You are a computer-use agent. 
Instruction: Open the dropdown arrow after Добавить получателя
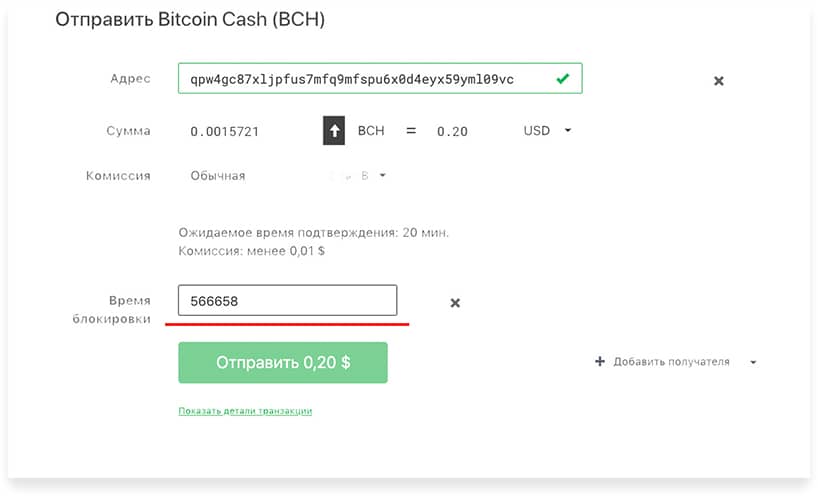click(753, 362)
